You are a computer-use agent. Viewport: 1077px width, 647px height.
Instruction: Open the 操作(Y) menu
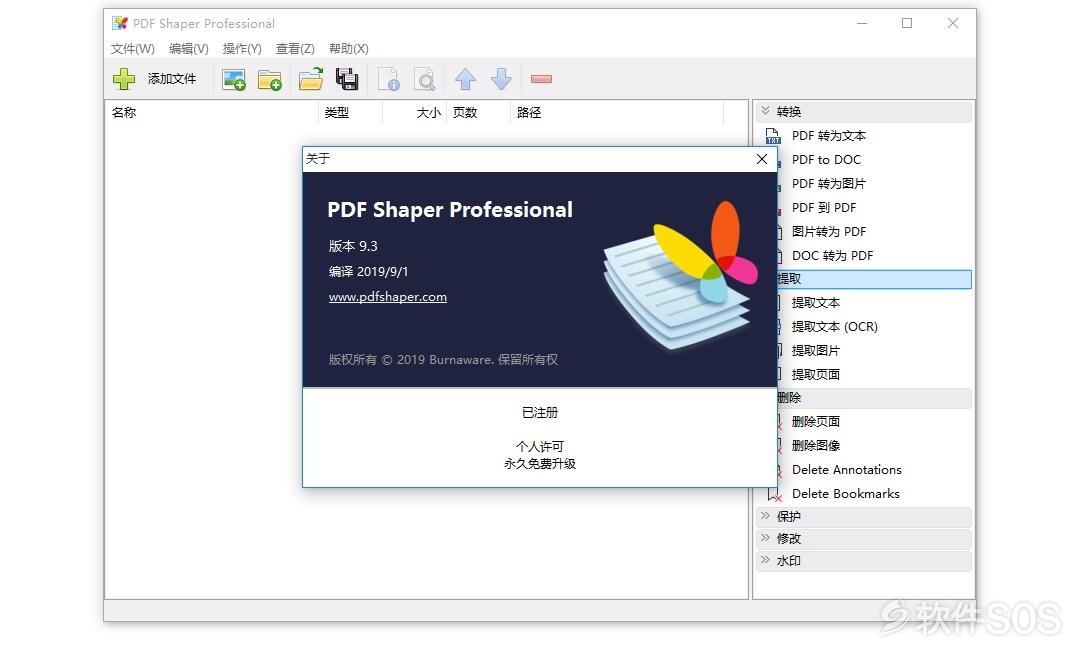tap(242, 49)
